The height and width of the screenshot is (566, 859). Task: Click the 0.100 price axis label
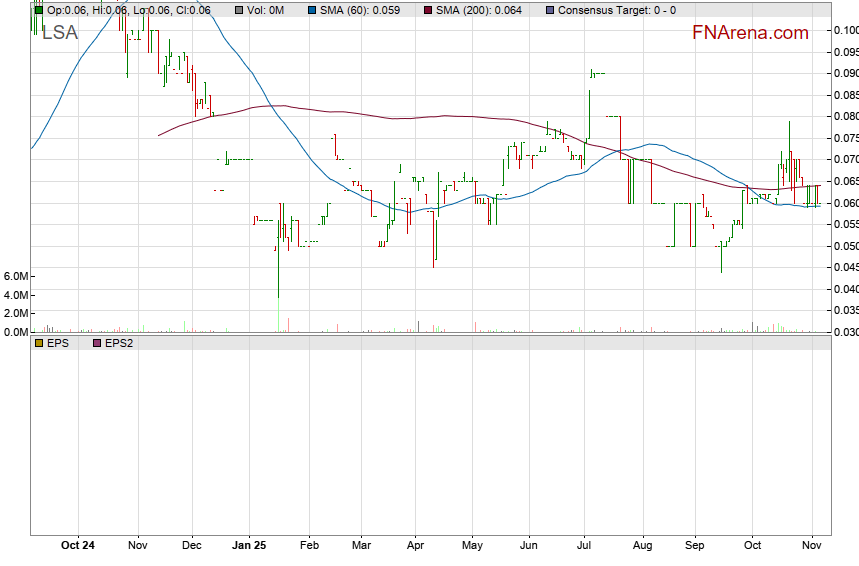845,30
